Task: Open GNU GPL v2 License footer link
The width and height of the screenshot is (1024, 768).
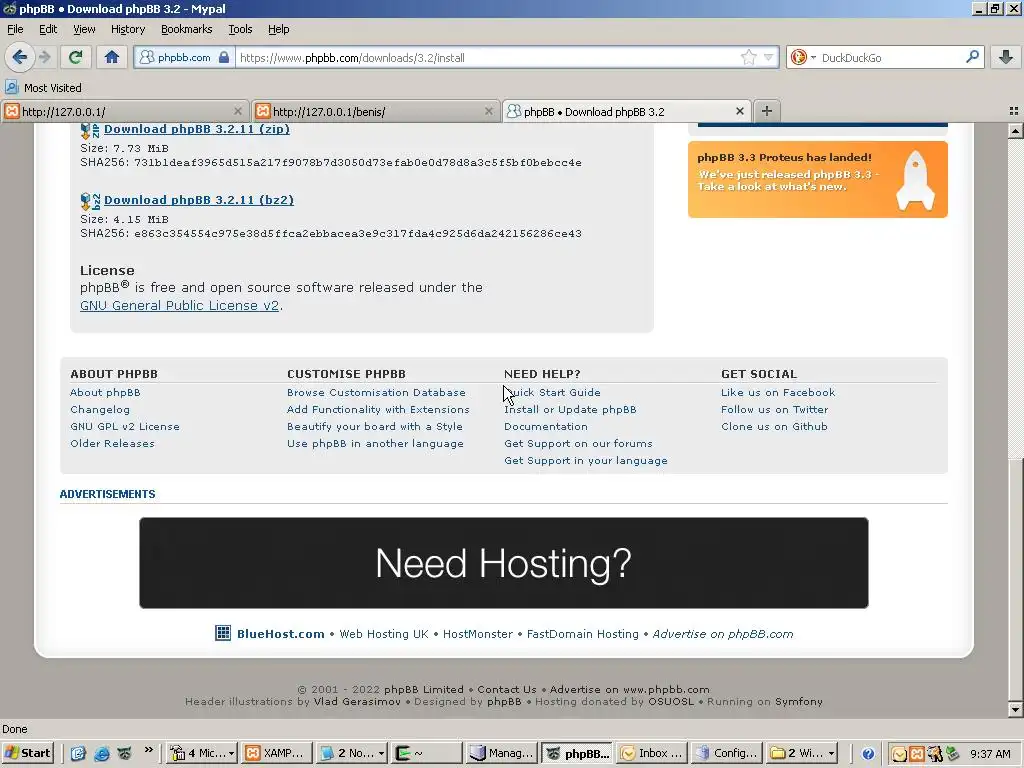Action: [125, 426]
